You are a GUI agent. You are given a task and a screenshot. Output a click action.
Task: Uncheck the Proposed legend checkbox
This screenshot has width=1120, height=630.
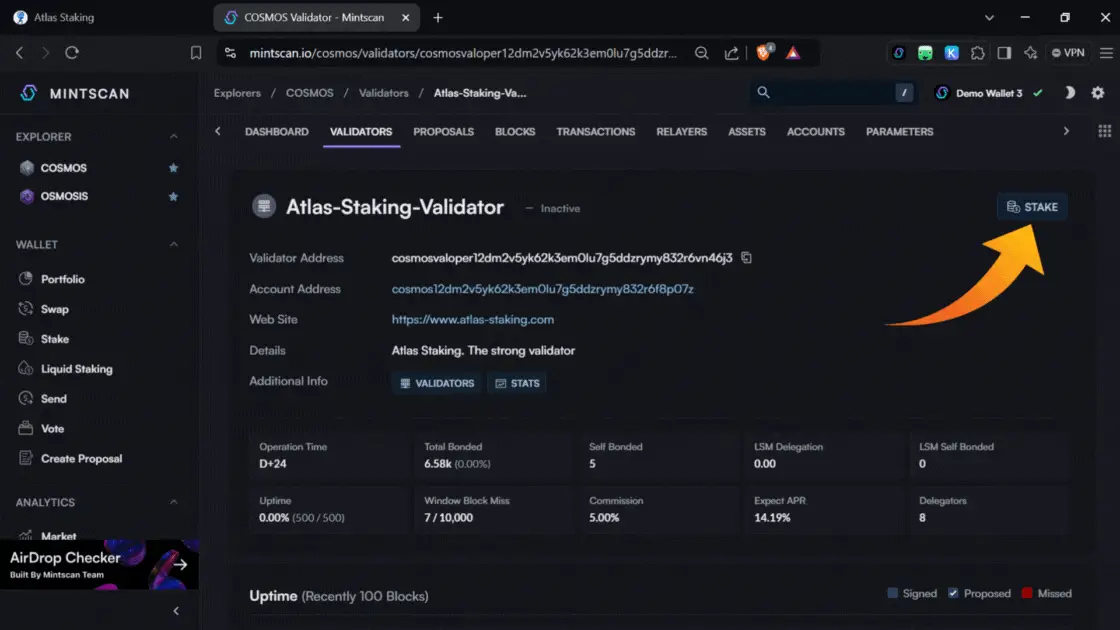point(953,593)
